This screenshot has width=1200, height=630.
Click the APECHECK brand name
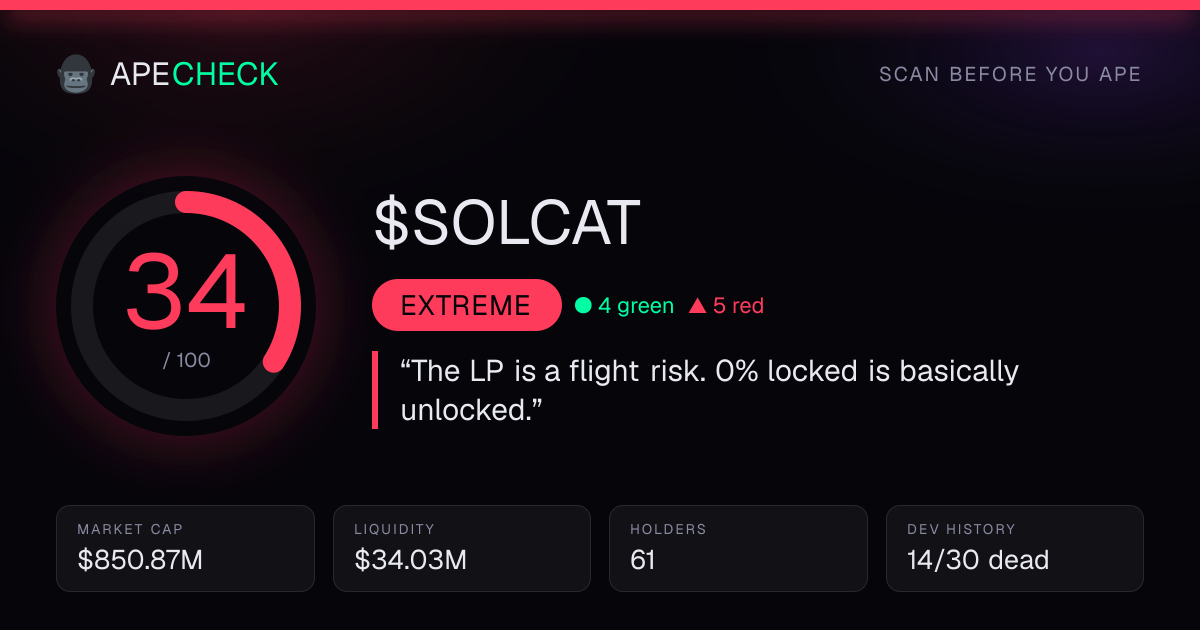(x=194, y=74)
